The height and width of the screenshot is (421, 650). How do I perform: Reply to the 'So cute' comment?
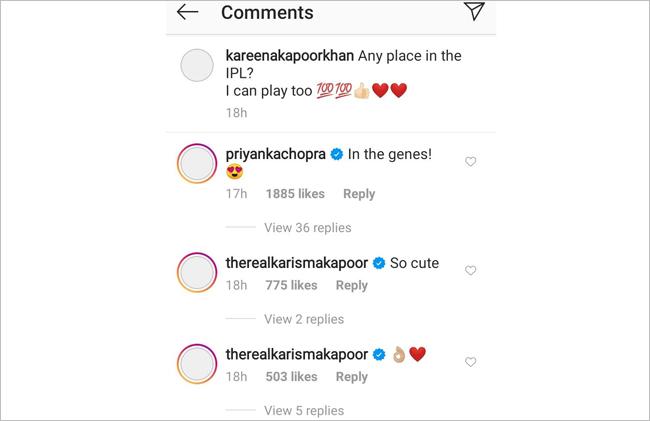click(352, 285)
